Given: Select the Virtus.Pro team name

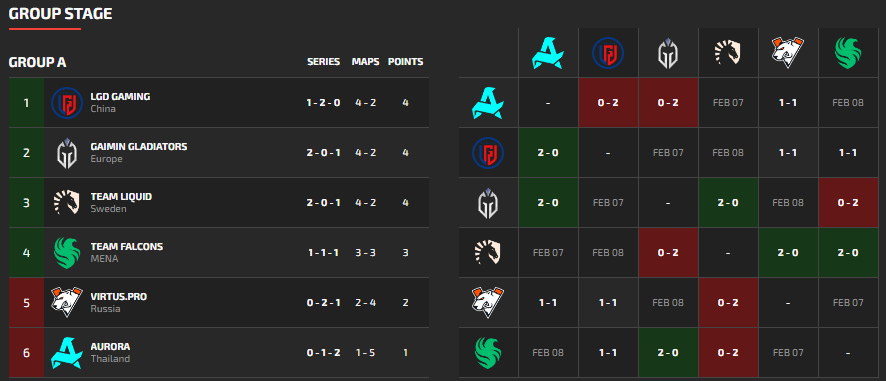Looking at the screenshot, I should click(x=119, y=296).
